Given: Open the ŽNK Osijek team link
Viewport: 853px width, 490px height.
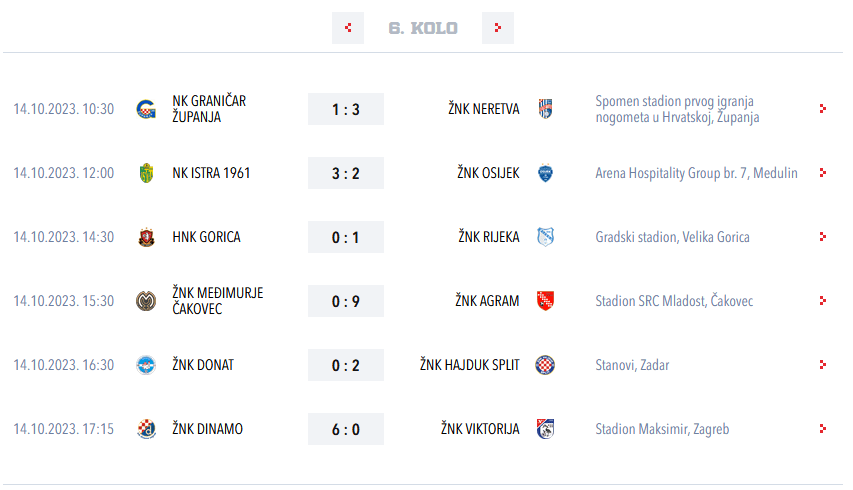Looking at the screenshot, I should (x=488, y=173).
